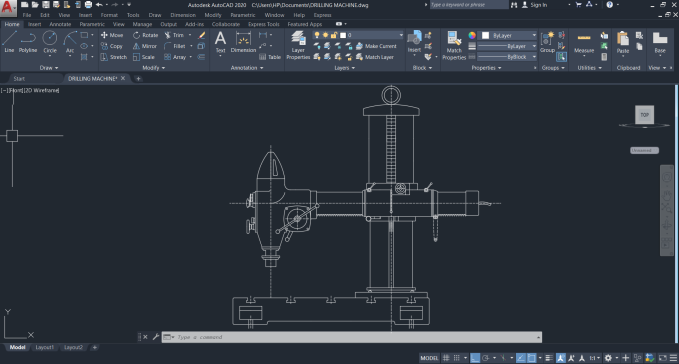Toggle Ortho mode in status bar

click(475, 358)
